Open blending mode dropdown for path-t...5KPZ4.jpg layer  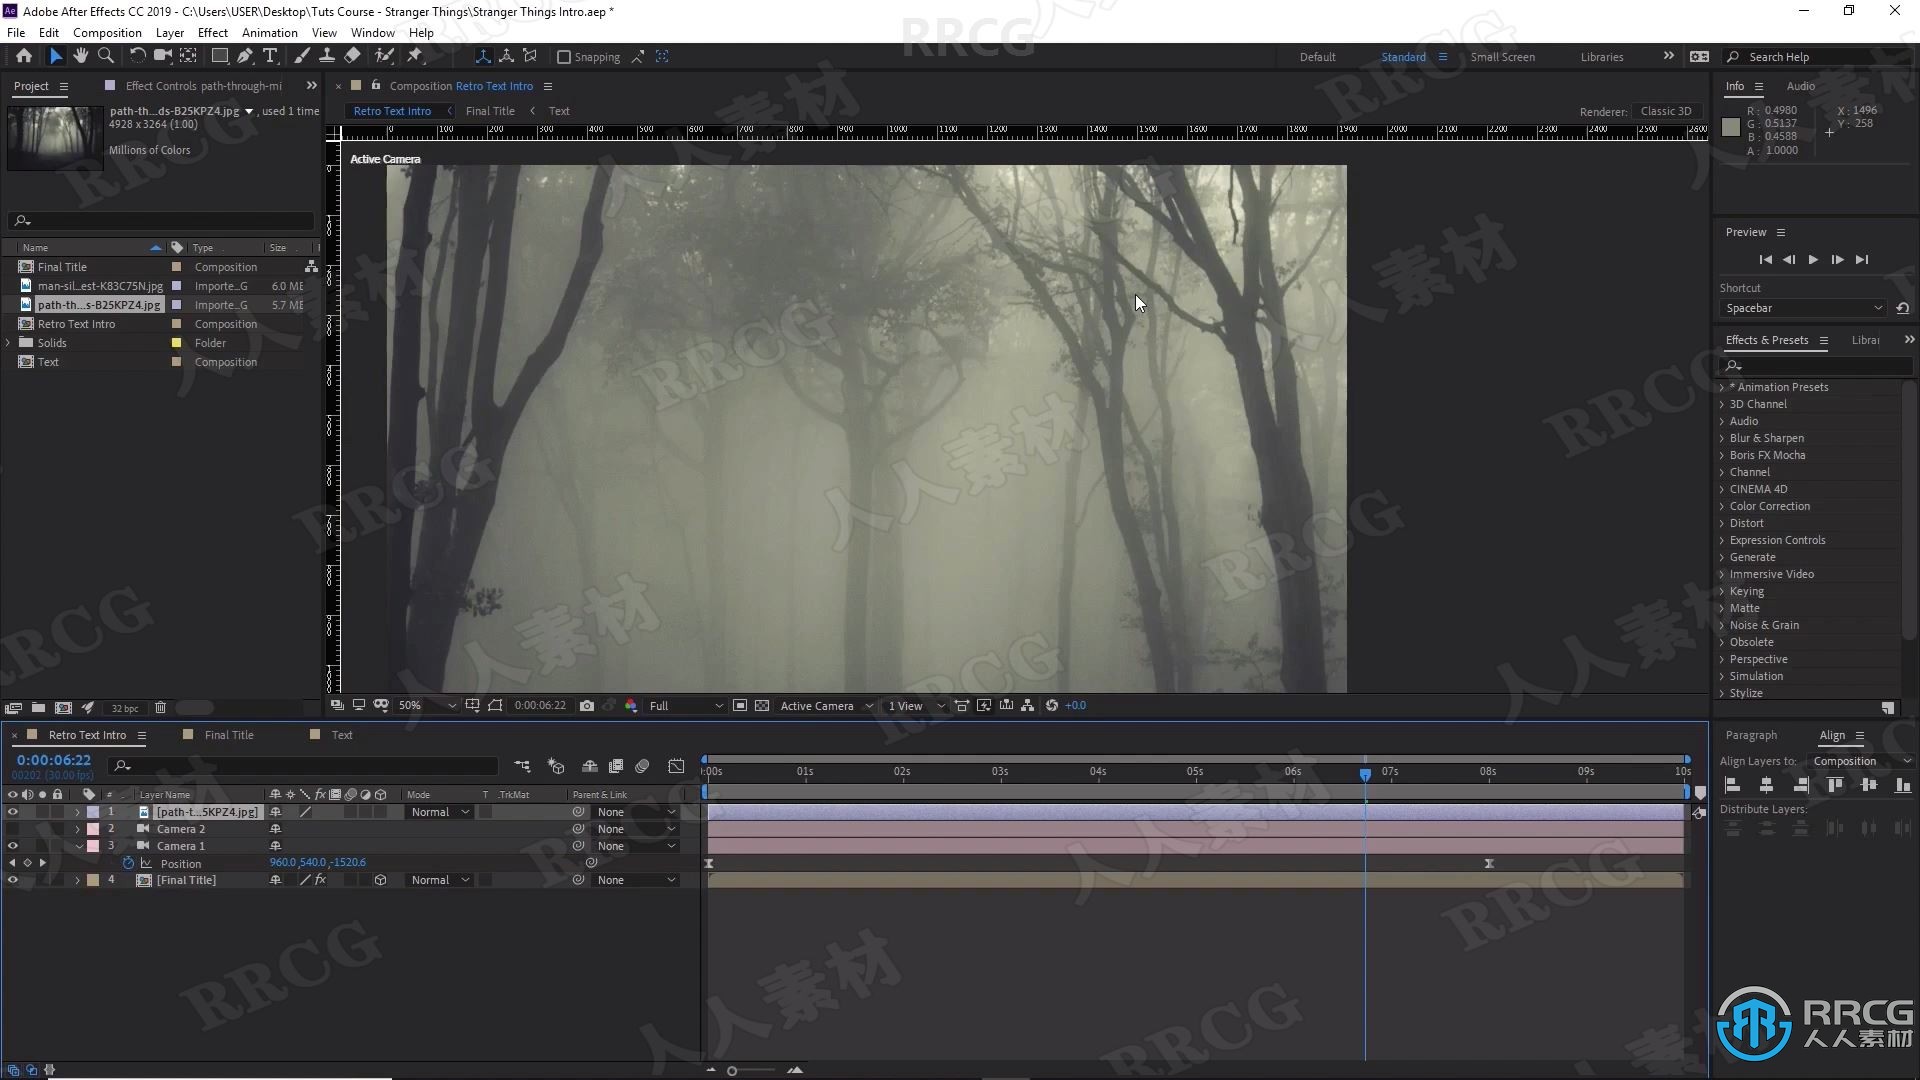click(x=440, y=812)
